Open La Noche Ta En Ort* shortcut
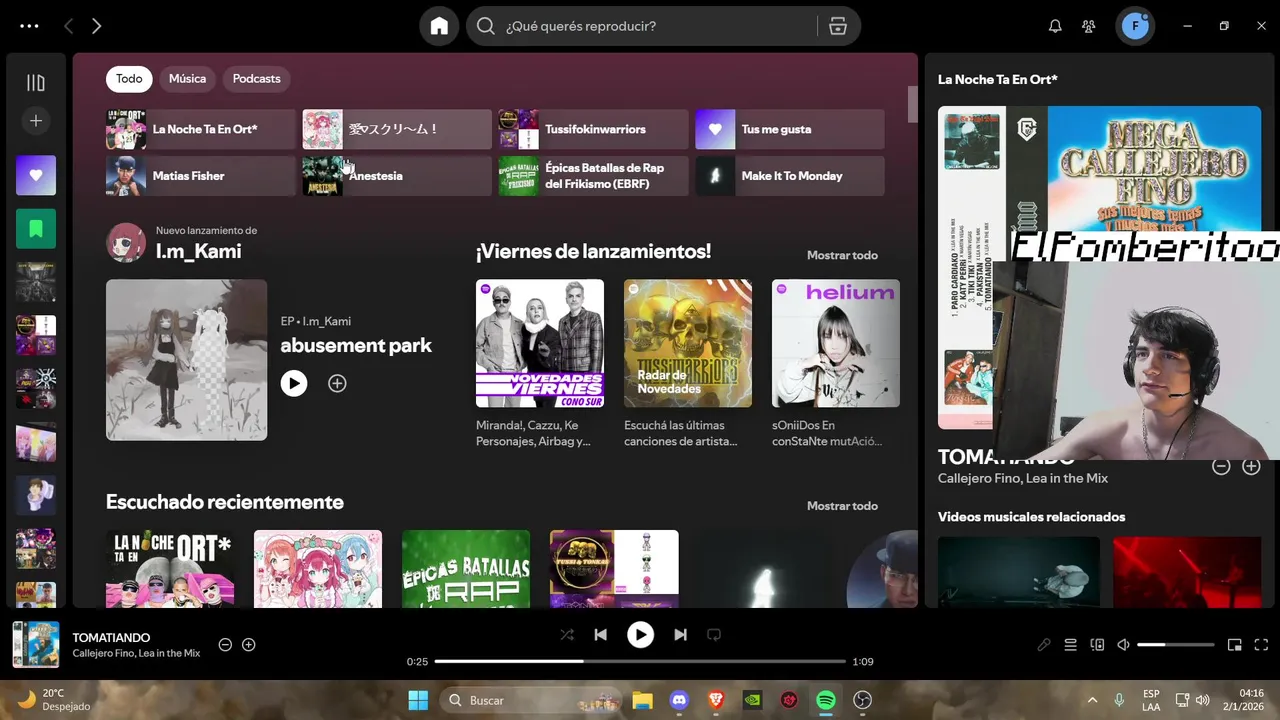This screenshot has width=1280, height=720. pos(201,129)
